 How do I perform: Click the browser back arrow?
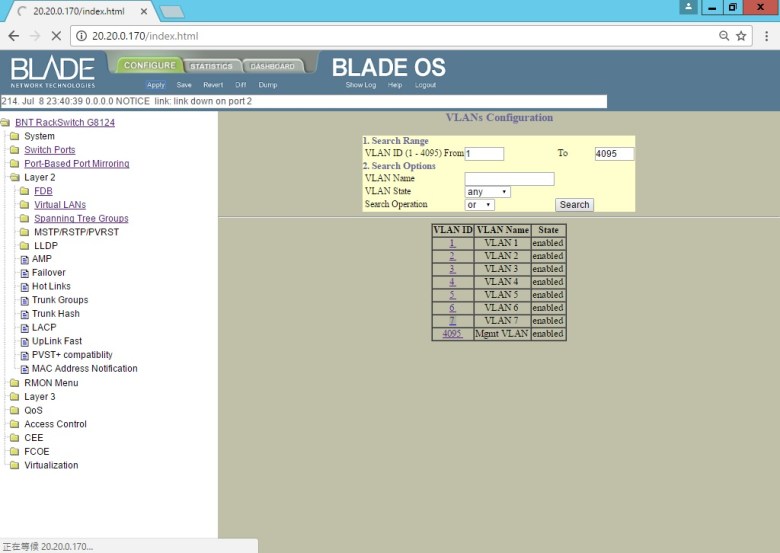(x=13, y=35)
